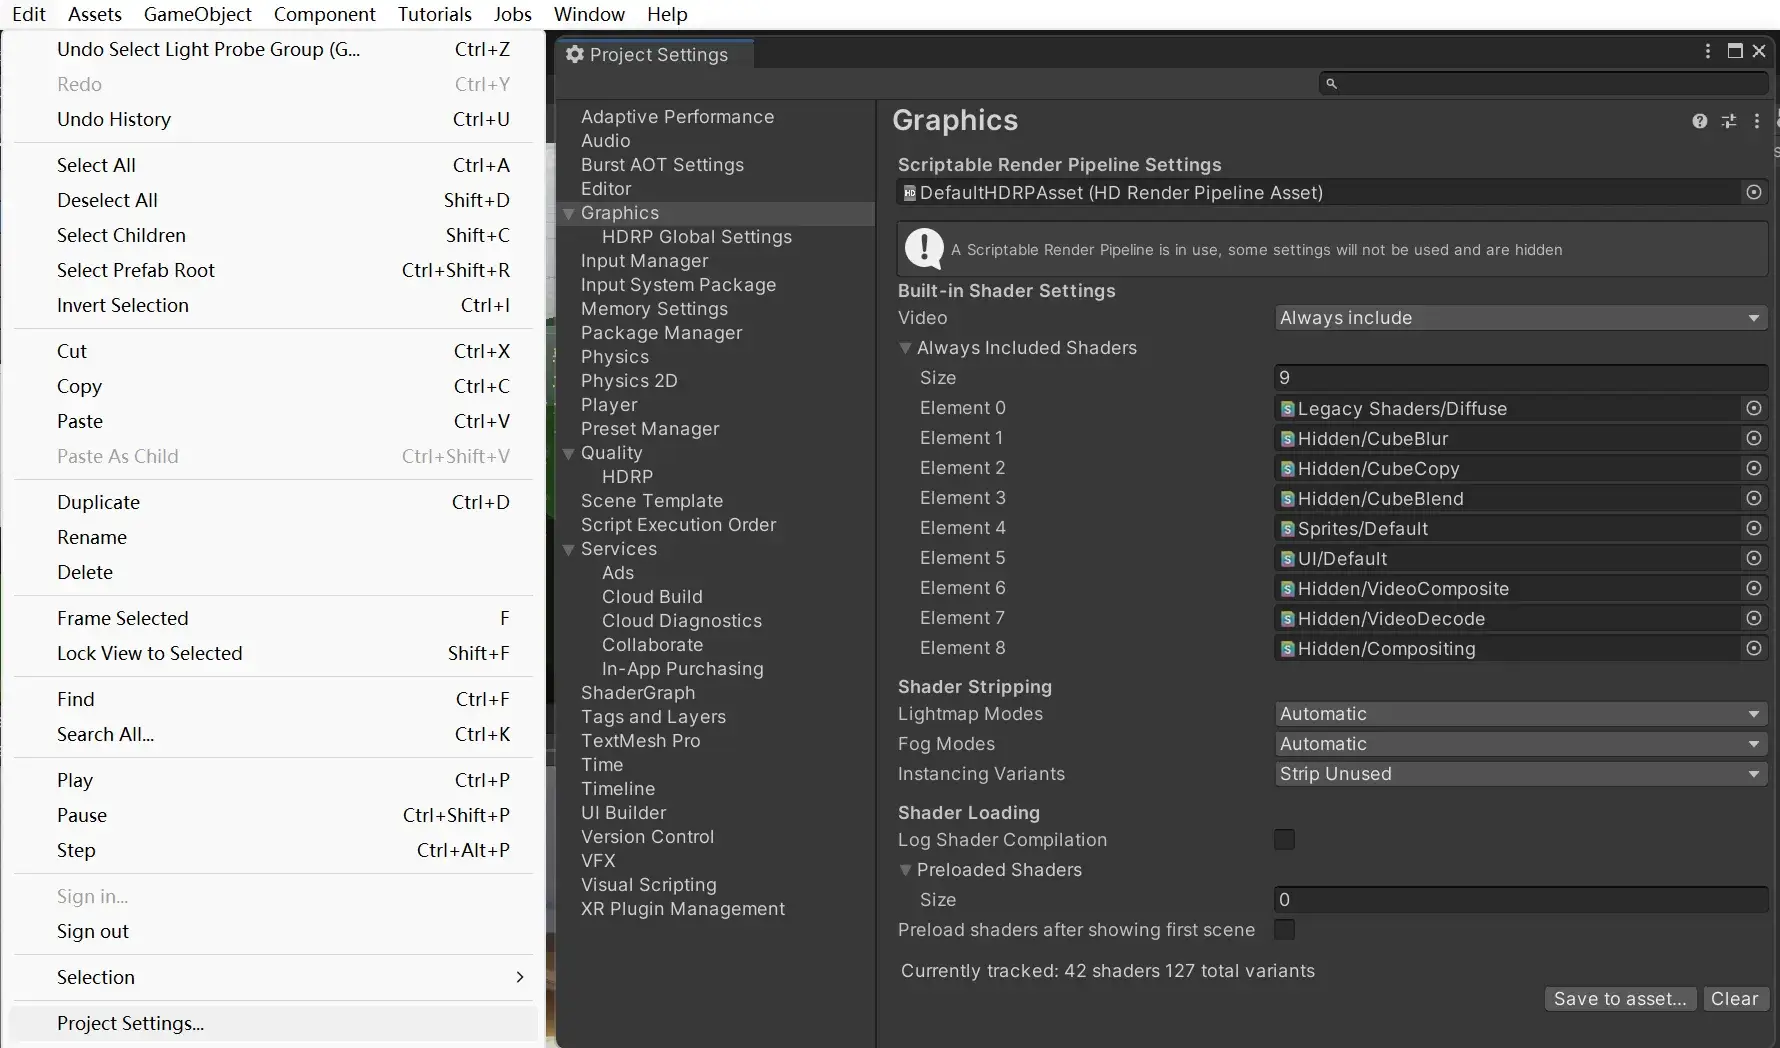Open object picker for Hidden/Compositing element

pyautogui.click(x=1753, y=648)
